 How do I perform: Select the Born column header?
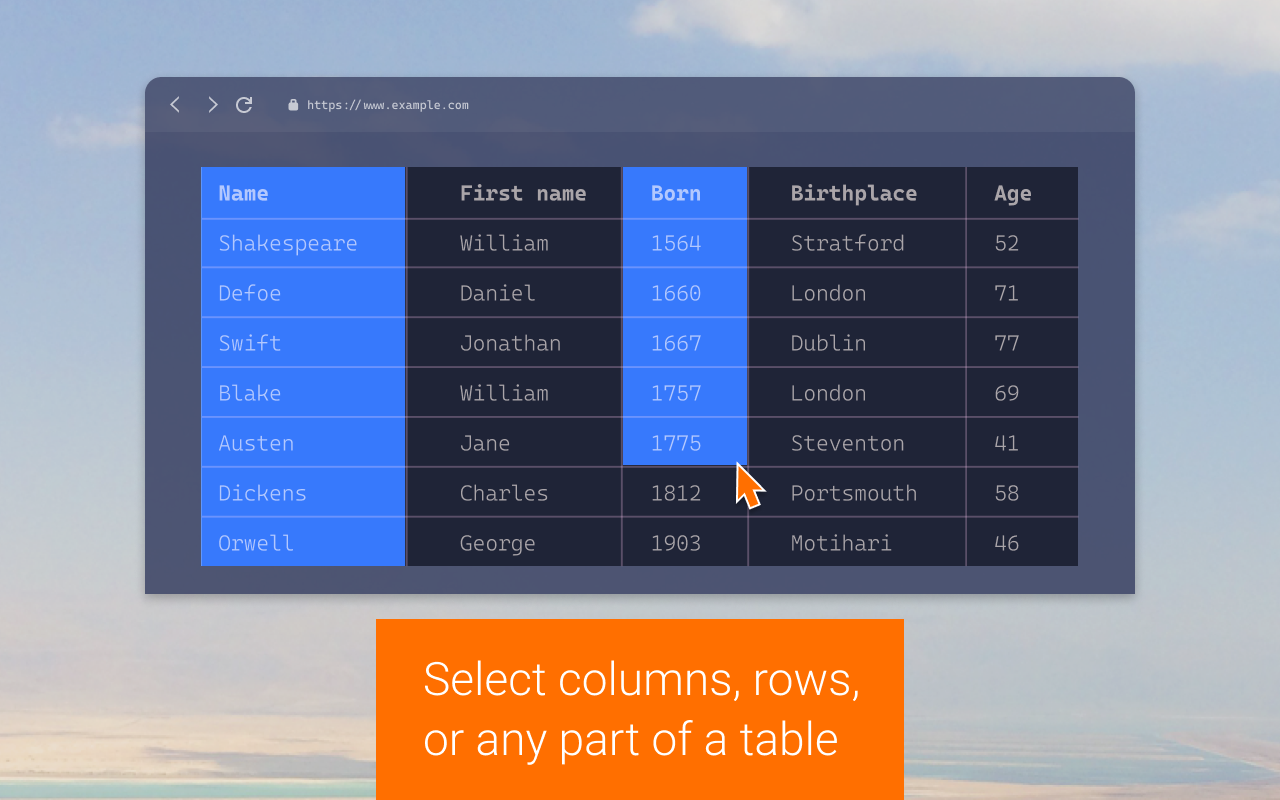click(x=685, y=193)
